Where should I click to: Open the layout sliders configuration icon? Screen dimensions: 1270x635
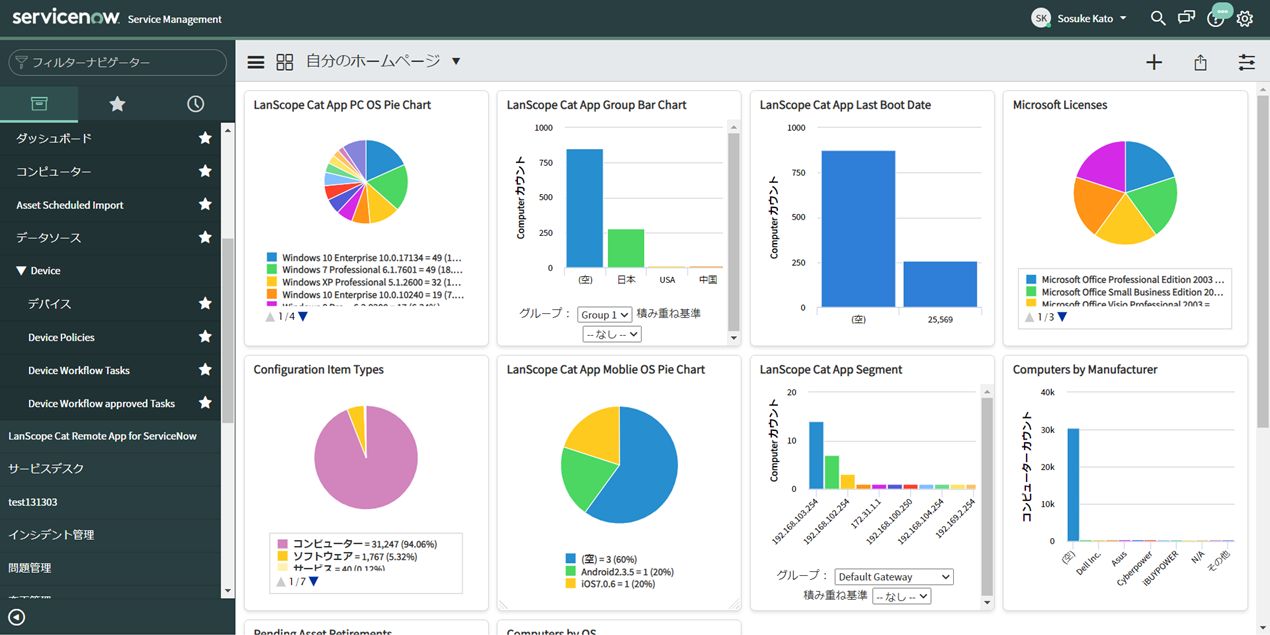[1246, 62]
